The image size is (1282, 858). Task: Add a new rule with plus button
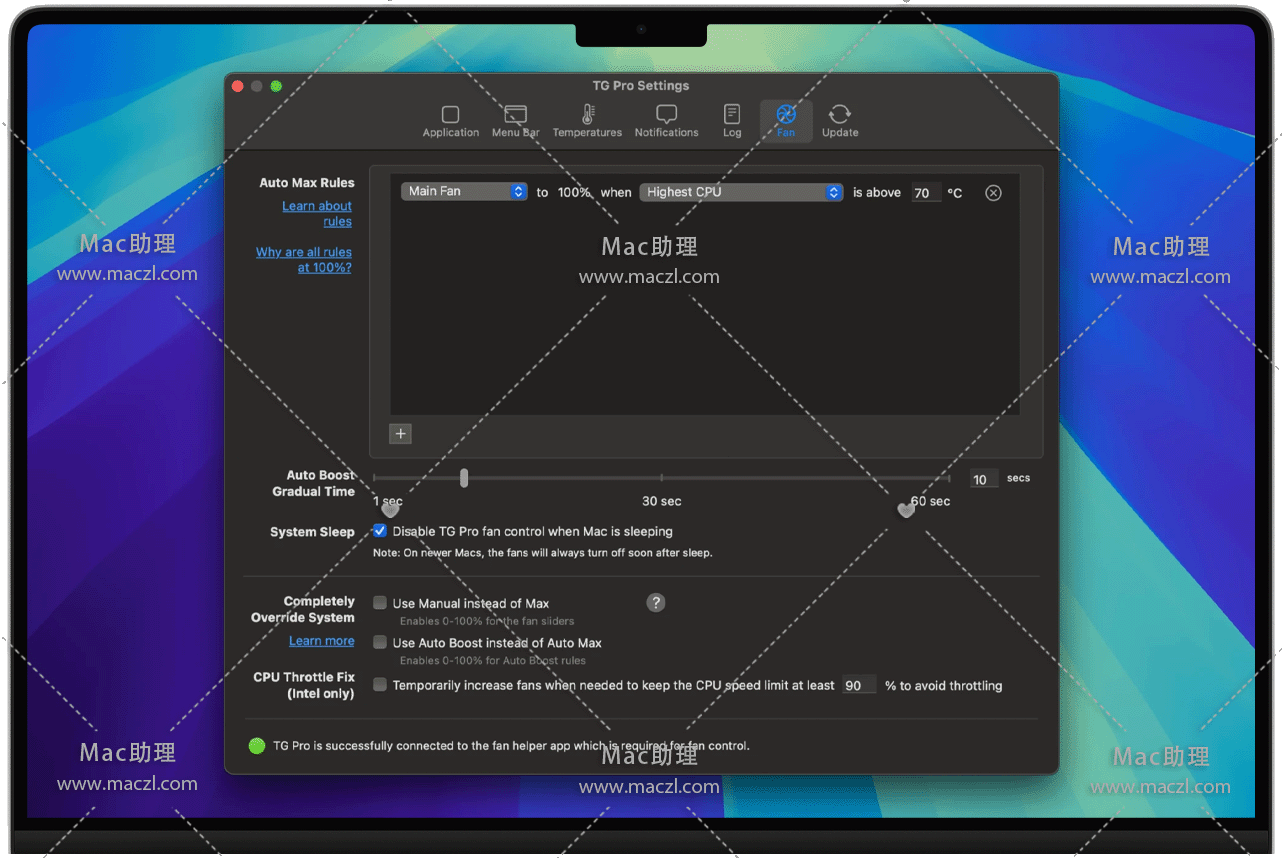click(x=401, y=433)
